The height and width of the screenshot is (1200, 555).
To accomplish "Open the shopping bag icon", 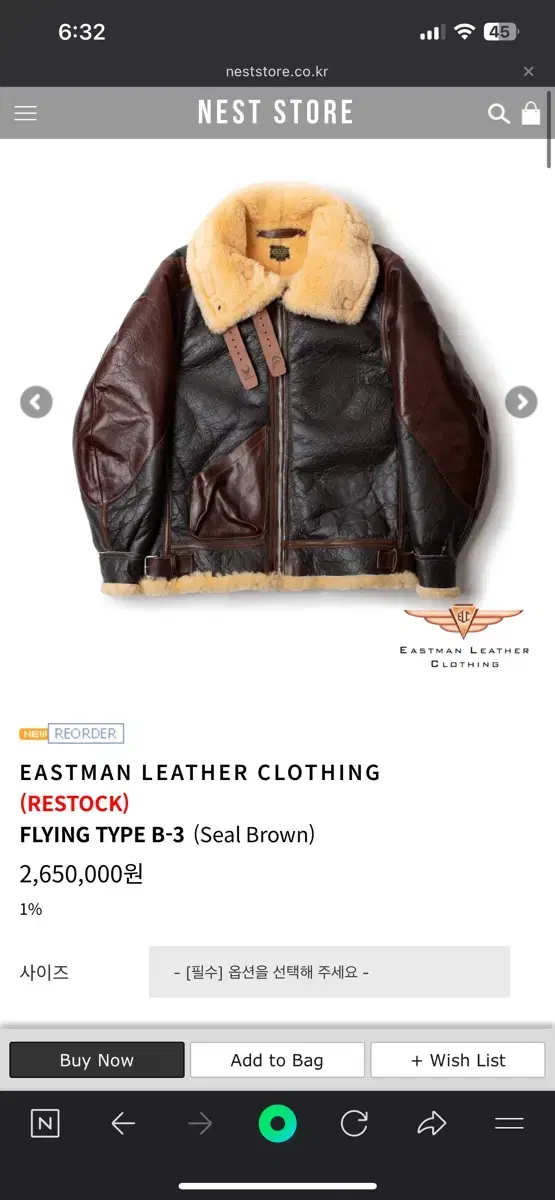I will tap(531, 113).
